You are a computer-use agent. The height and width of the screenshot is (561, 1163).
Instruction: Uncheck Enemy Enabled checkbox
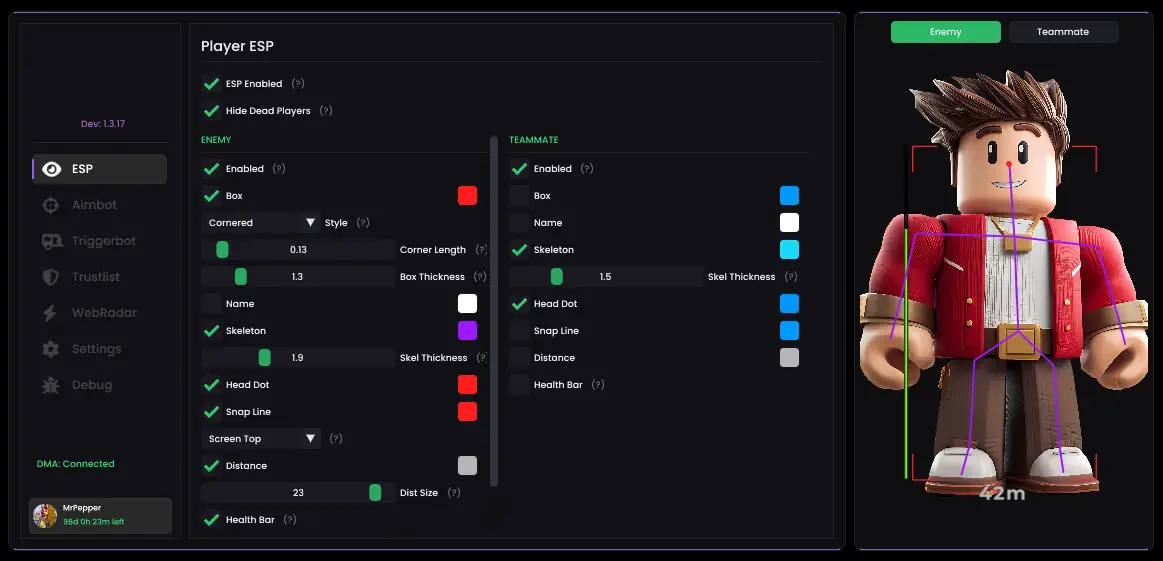coord(211,168)
